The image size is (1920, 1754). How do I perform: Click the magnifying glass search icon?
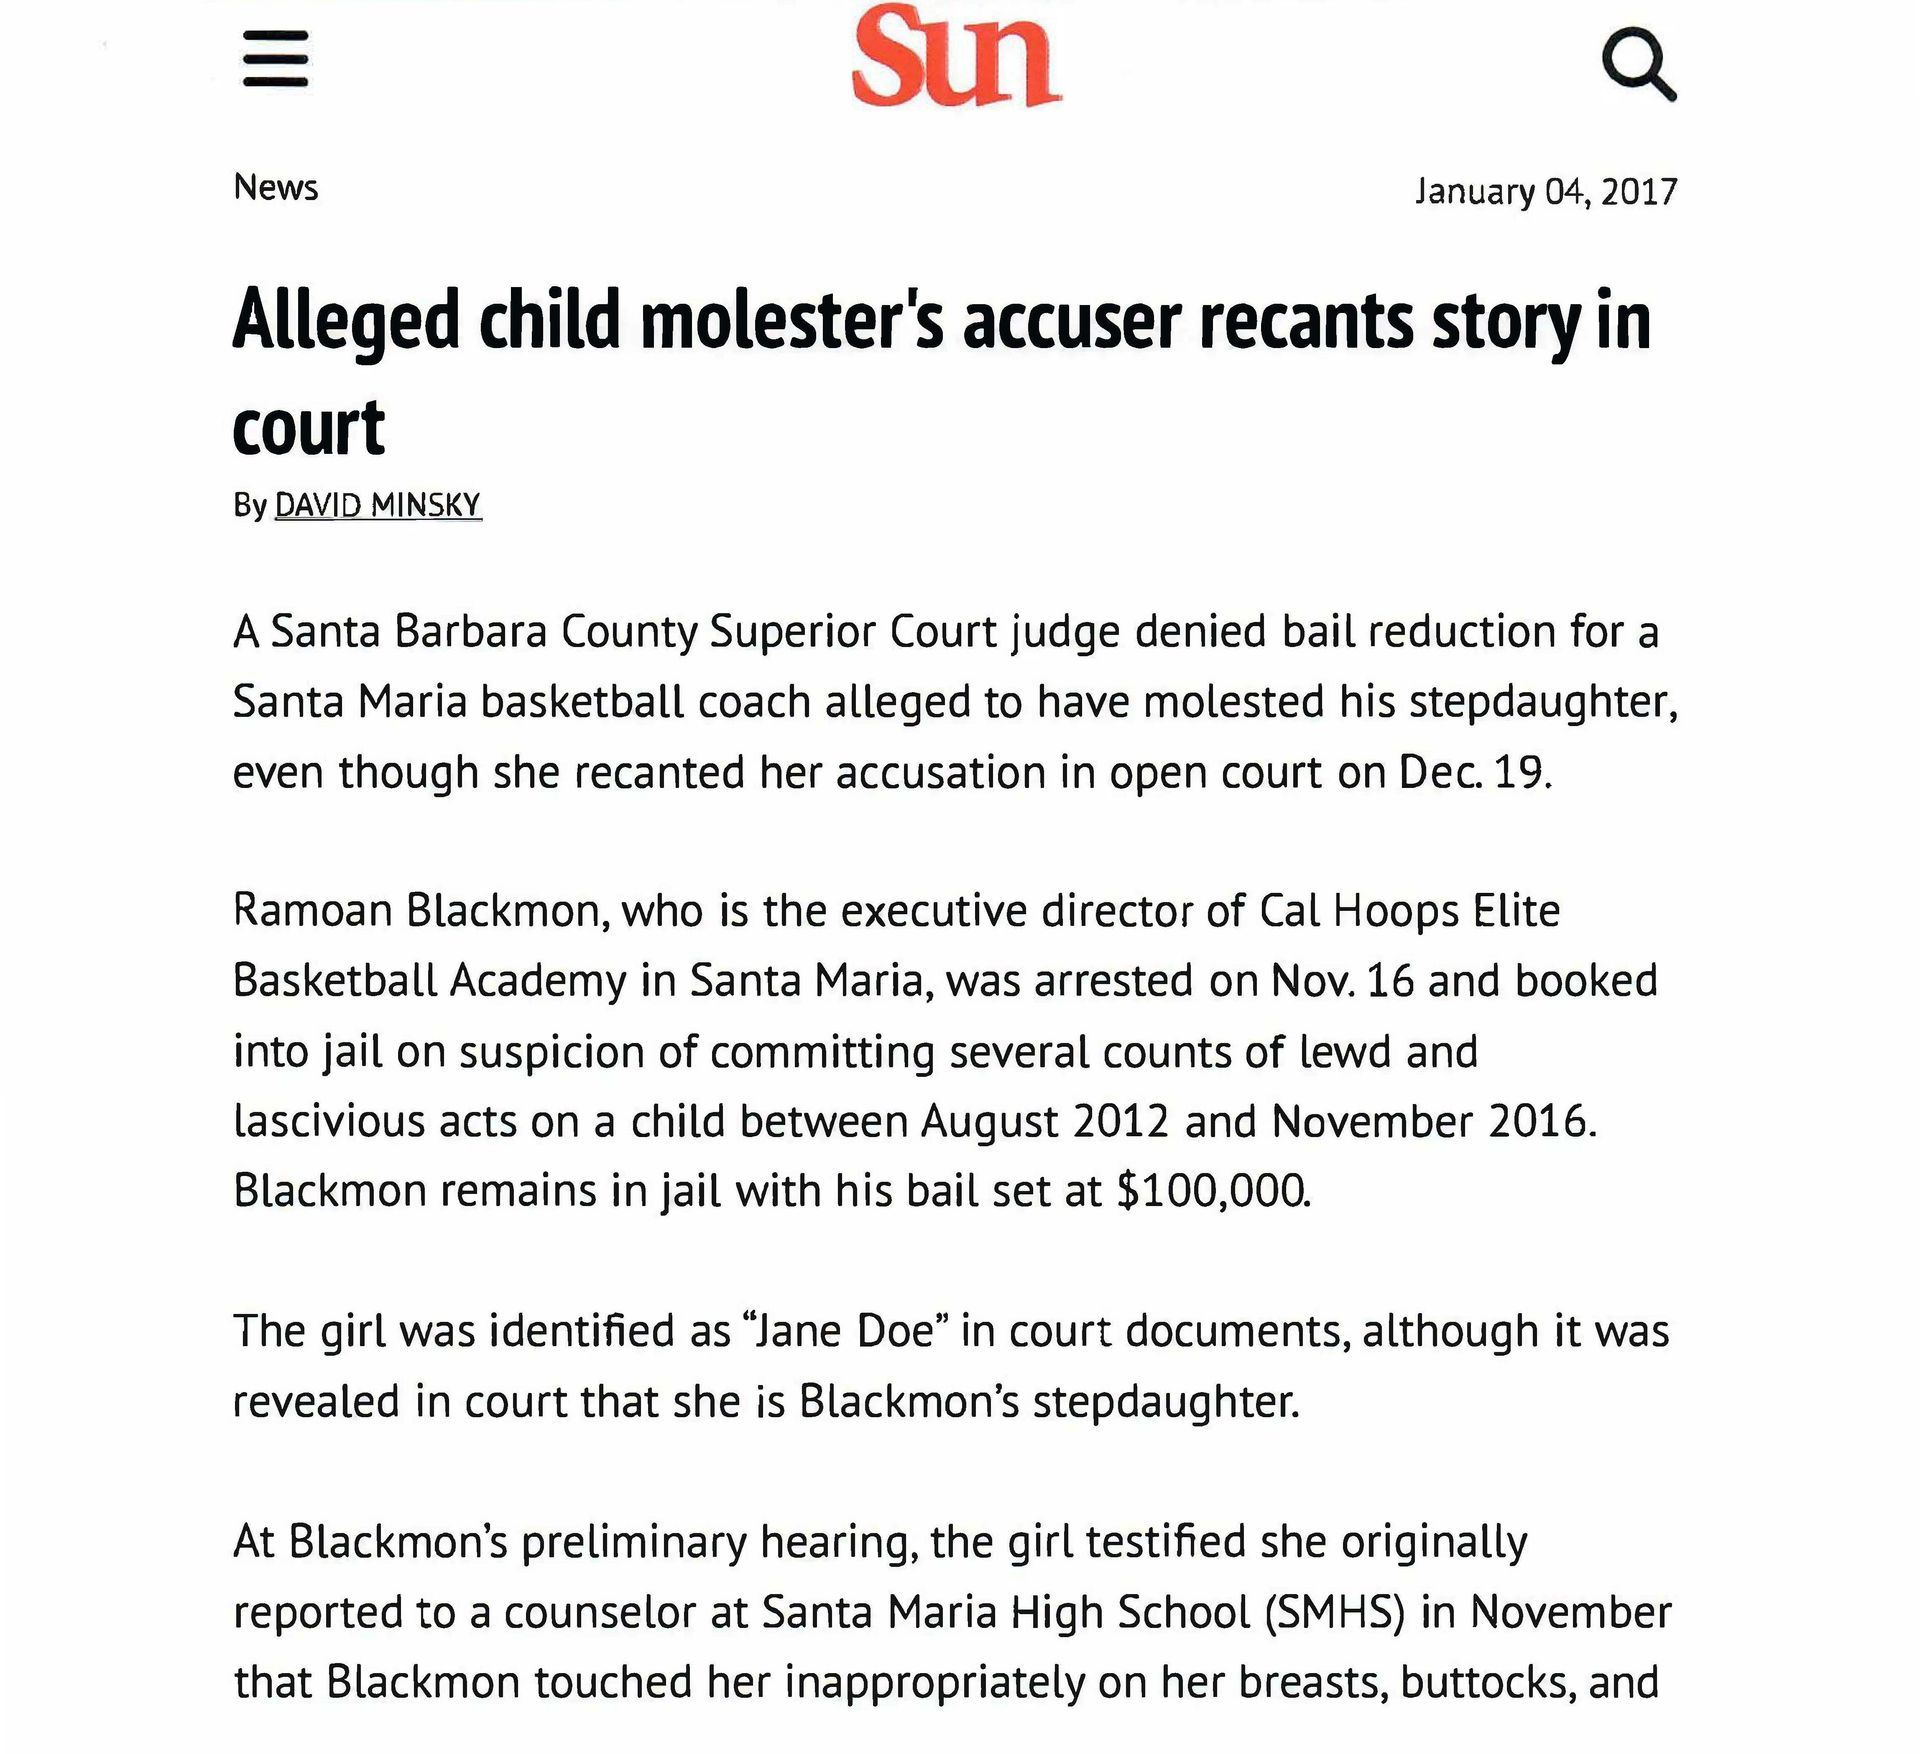pyautogui.click(x=1637, y=64)
